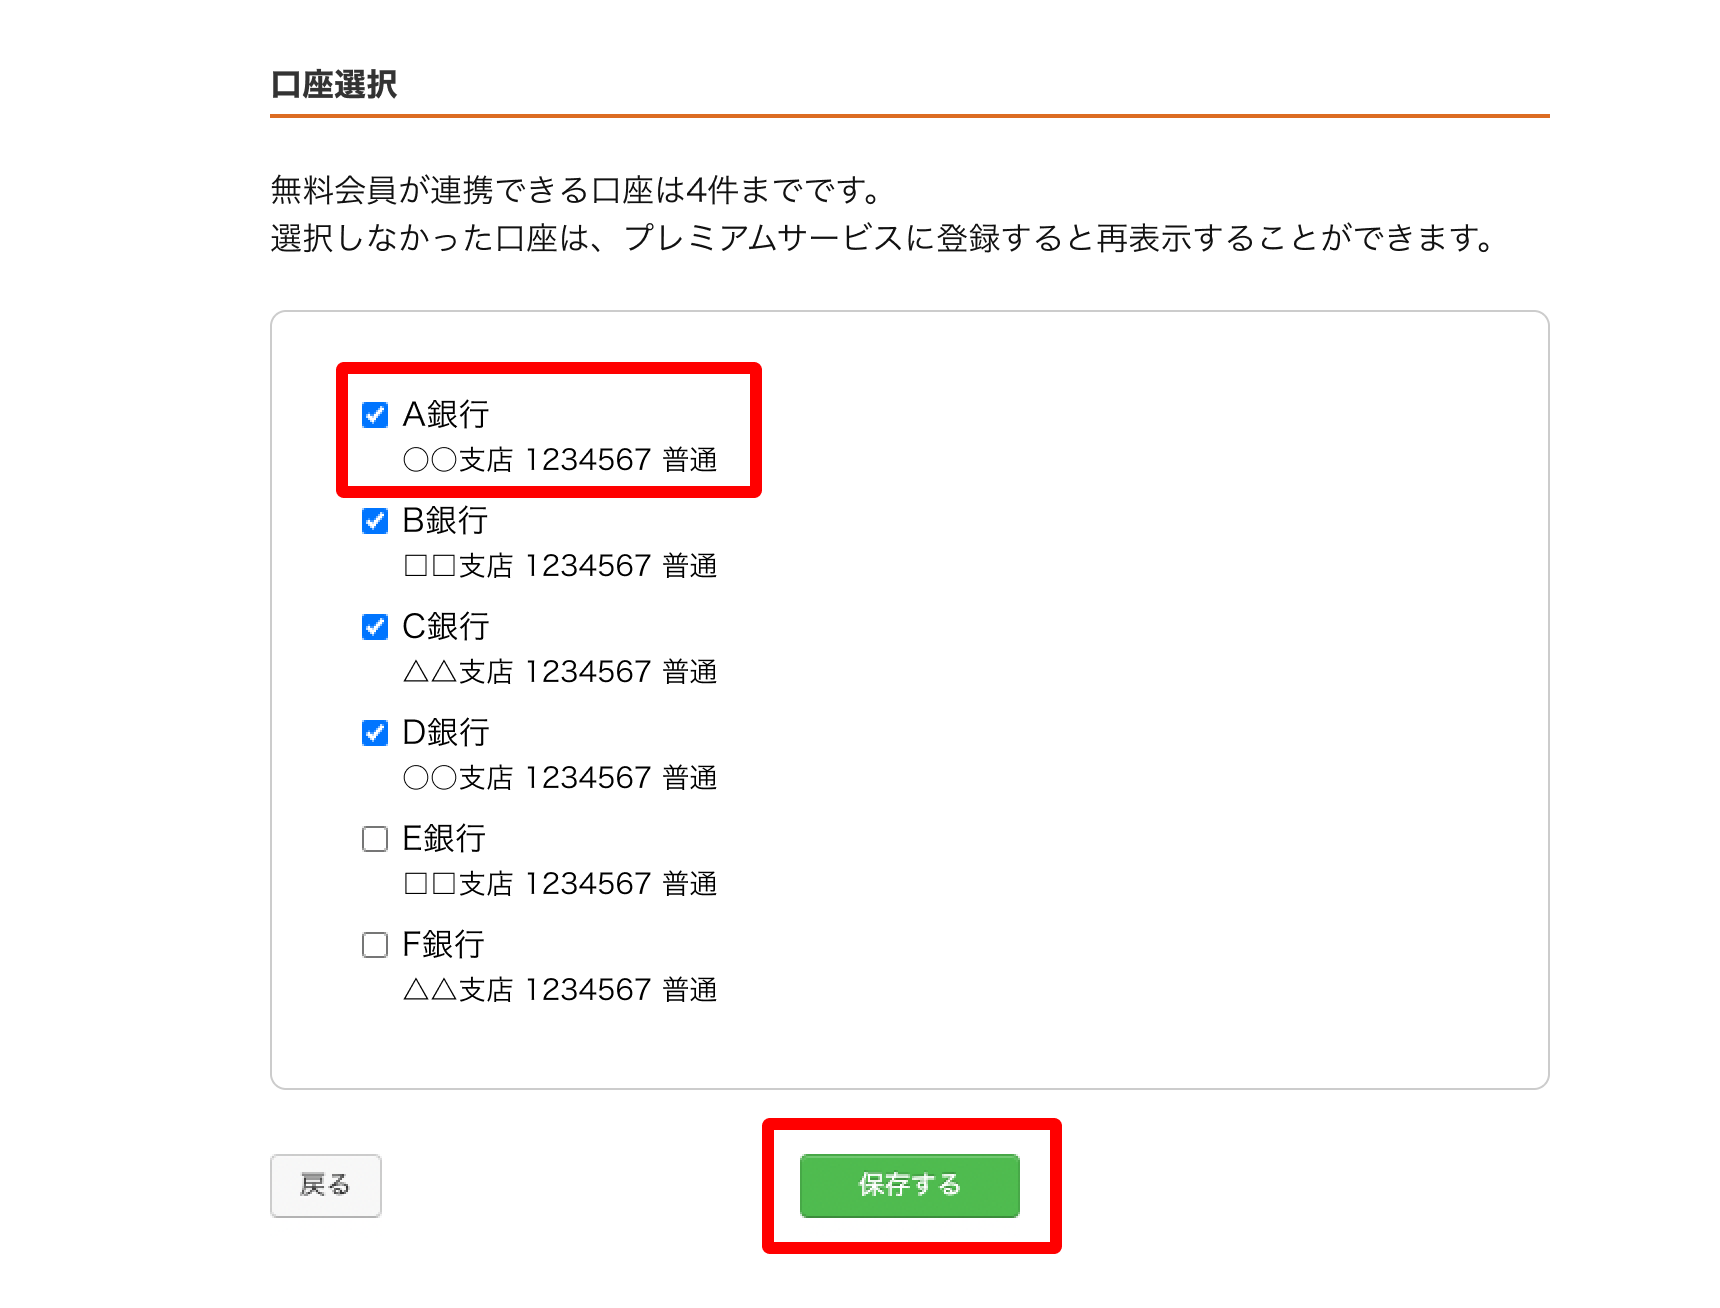Uncheck the D銀行 checkbox
1720x1308 pixels.
(x=375, y=732)
